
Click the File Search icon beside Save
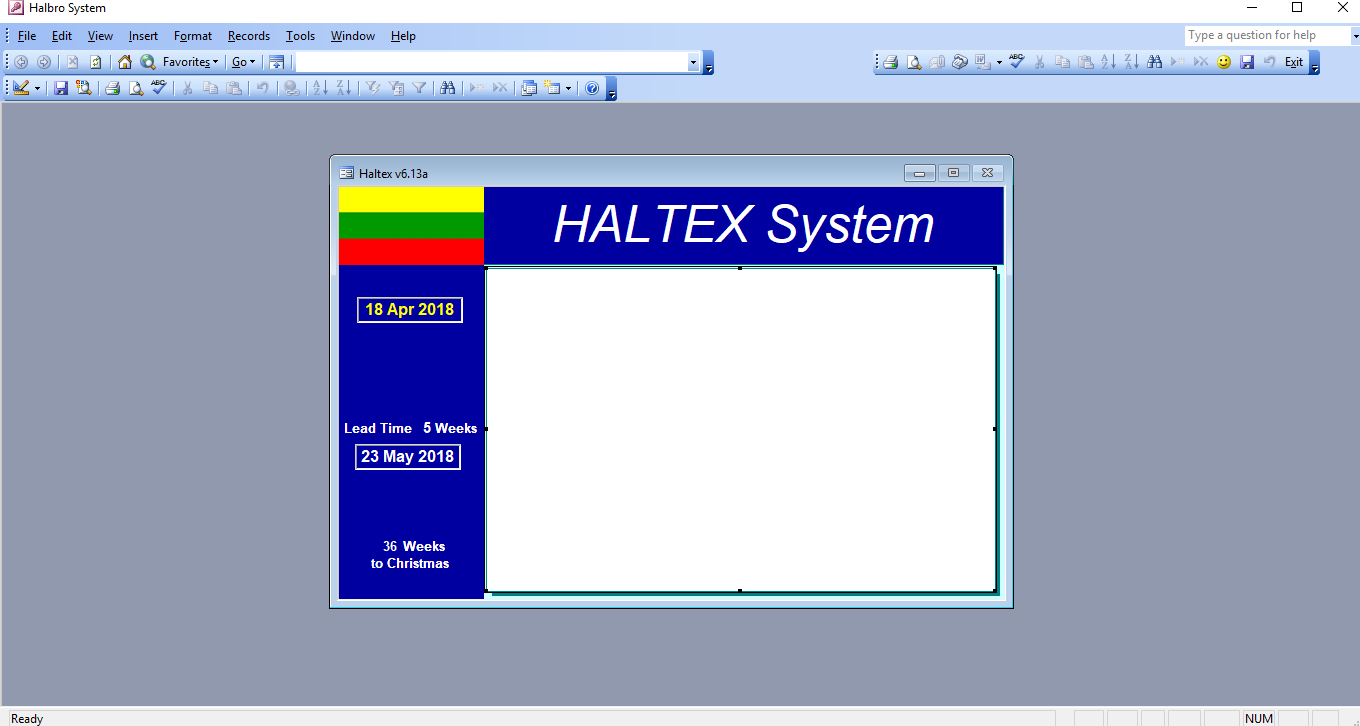83,88
